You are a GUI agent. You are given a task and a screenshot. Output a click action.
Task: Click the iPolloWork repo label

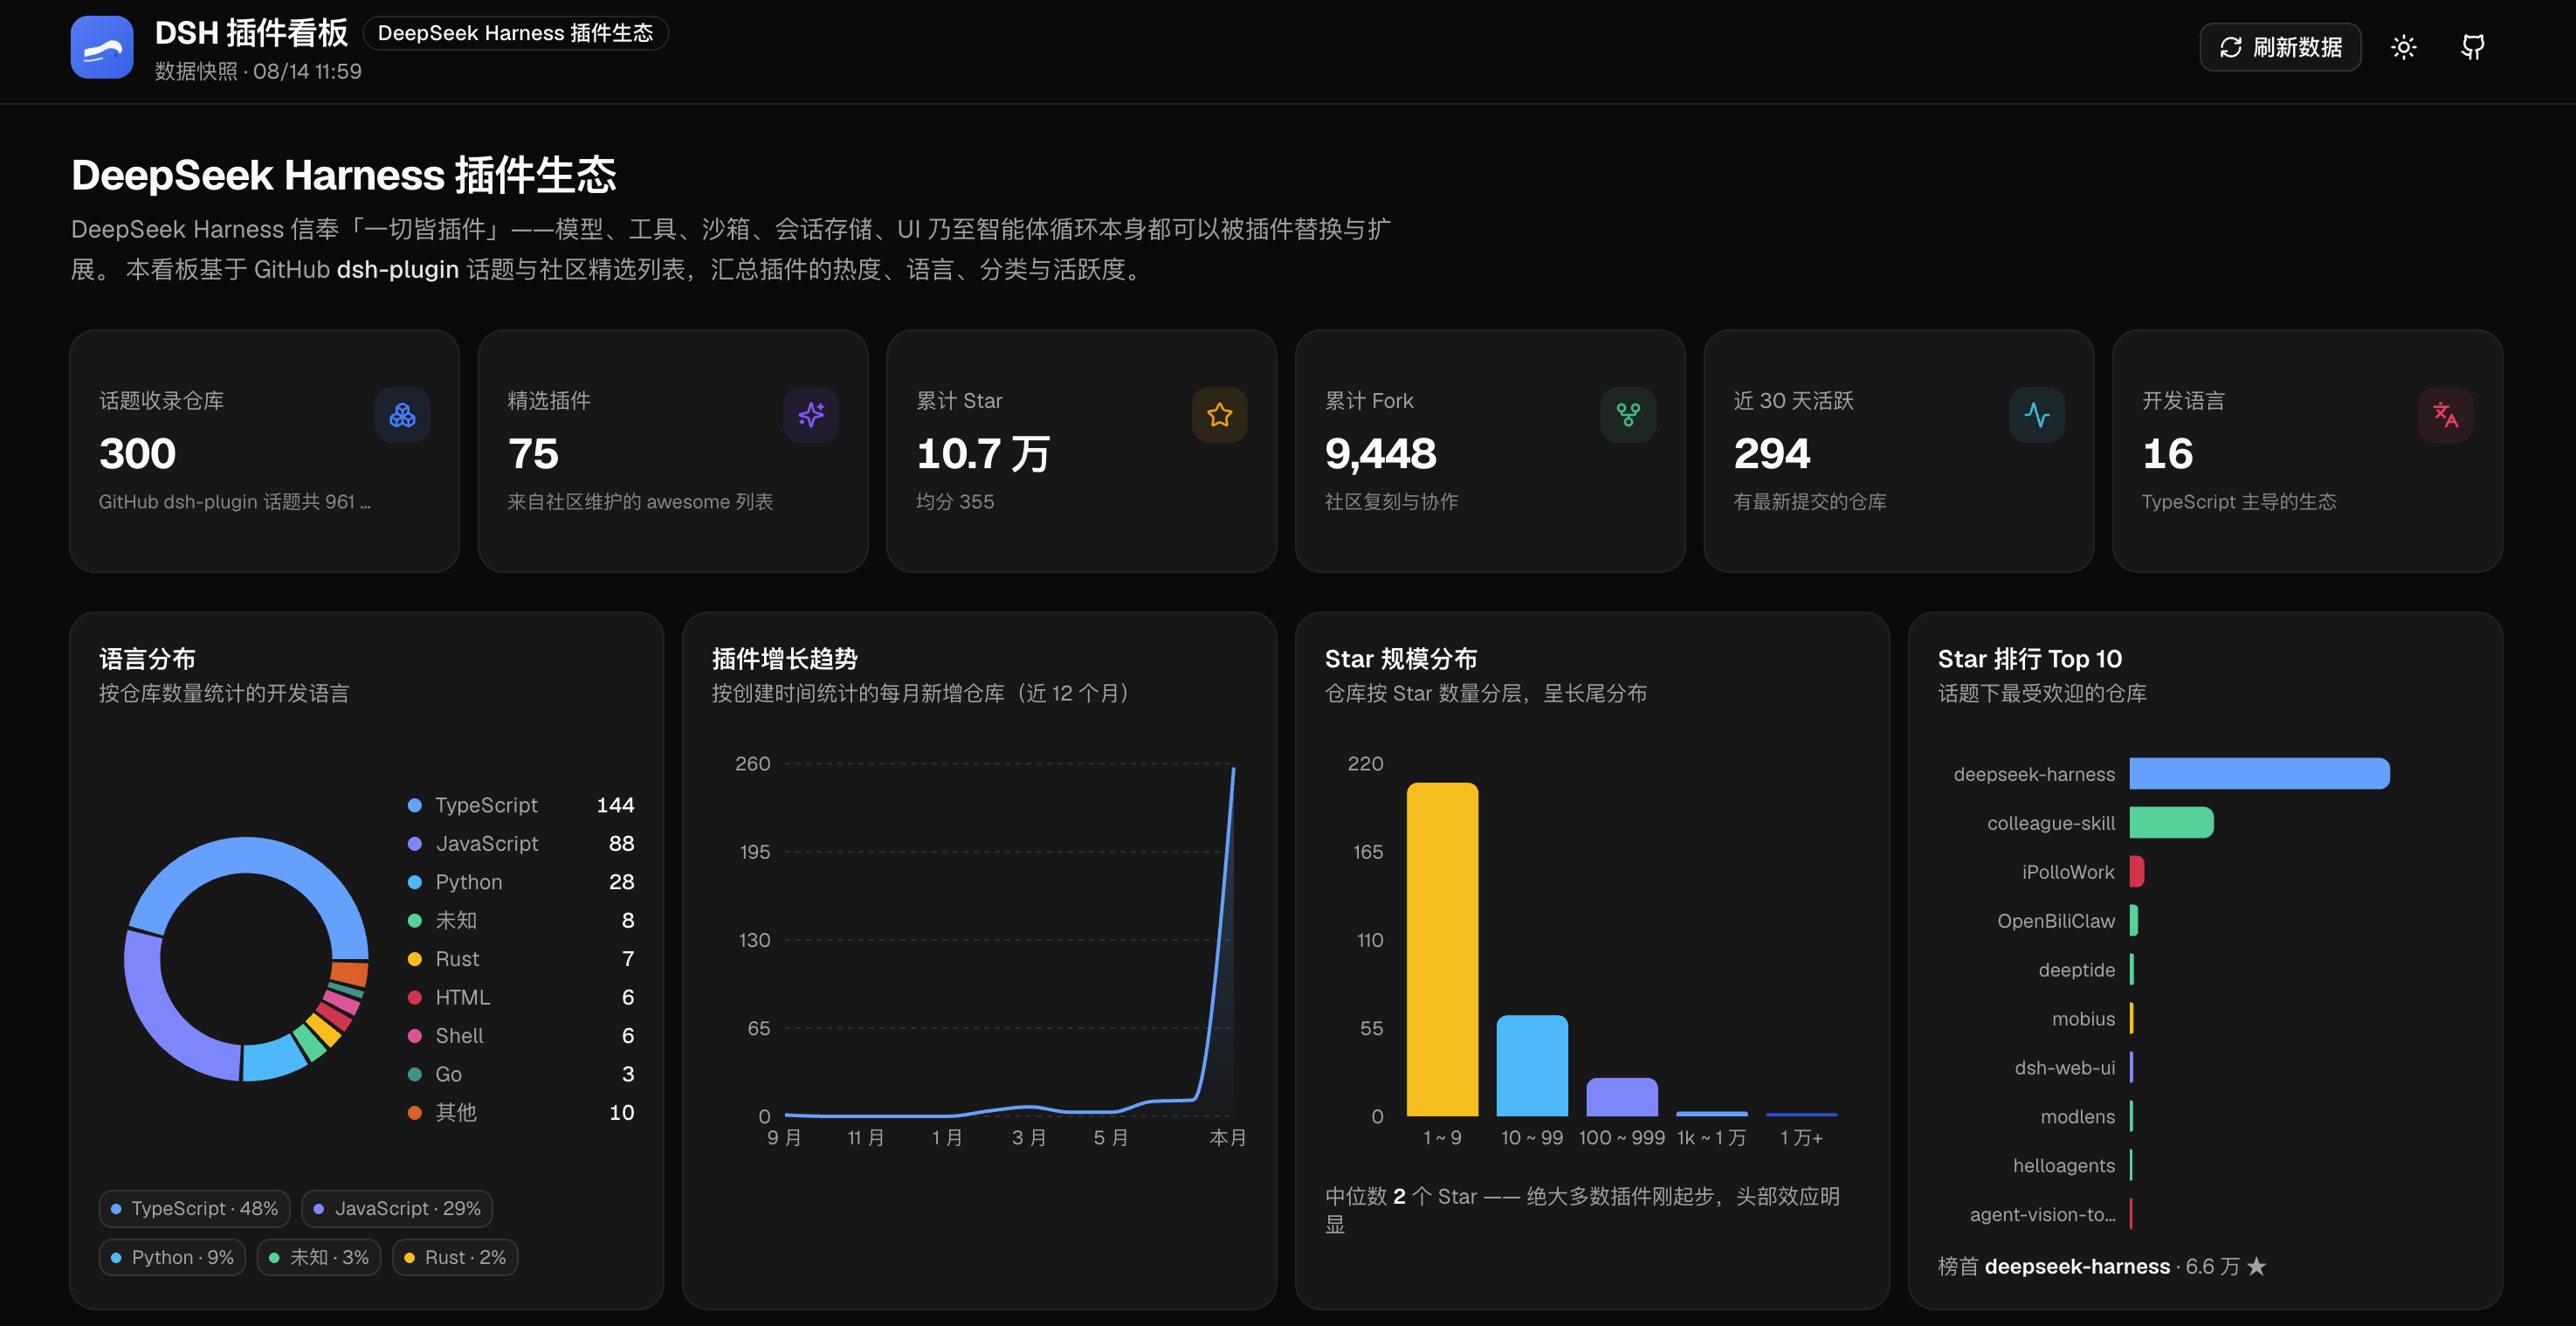click(x=2068, y=872)
